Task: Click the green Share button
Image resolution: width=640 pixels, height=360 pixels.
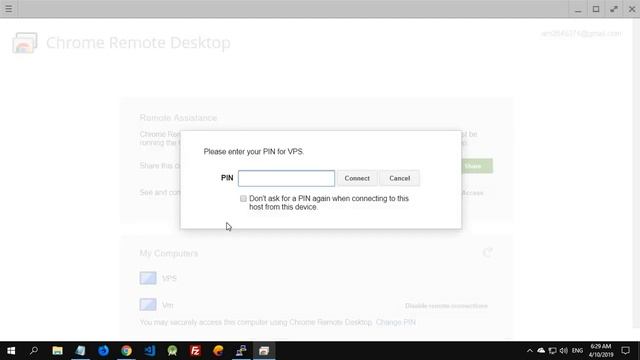Action: pyautogui.click(x=476, y=166)
